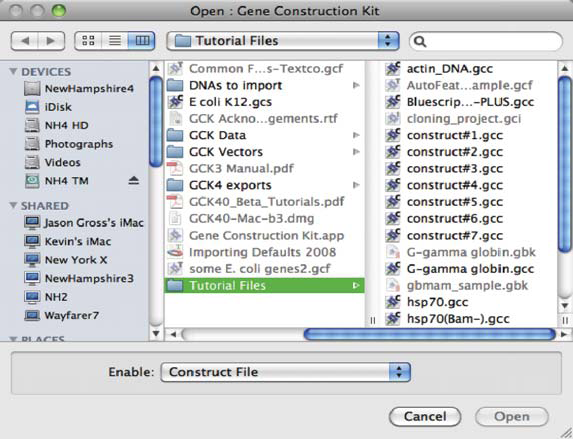Select the construct#6.gcc file icon
This screenshot has height=439, width=573.
click(393, 219)
